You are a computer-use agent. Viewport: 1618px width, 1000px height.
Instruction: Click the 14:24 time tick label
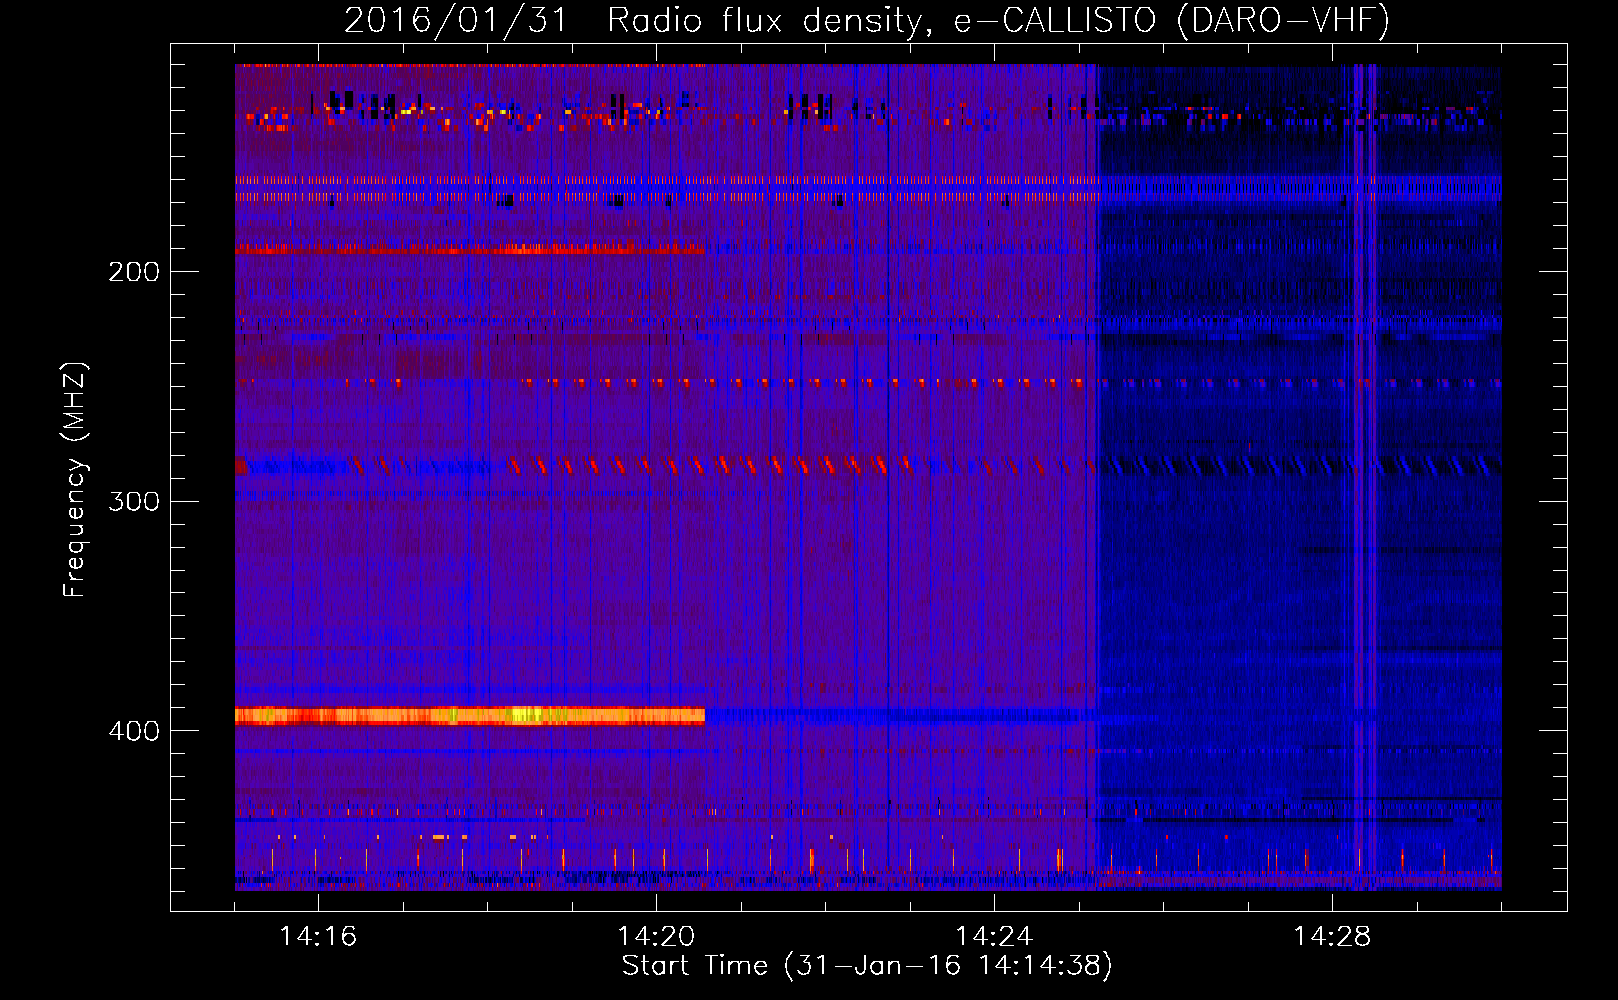pyautogui.click(x=994, y=936)
